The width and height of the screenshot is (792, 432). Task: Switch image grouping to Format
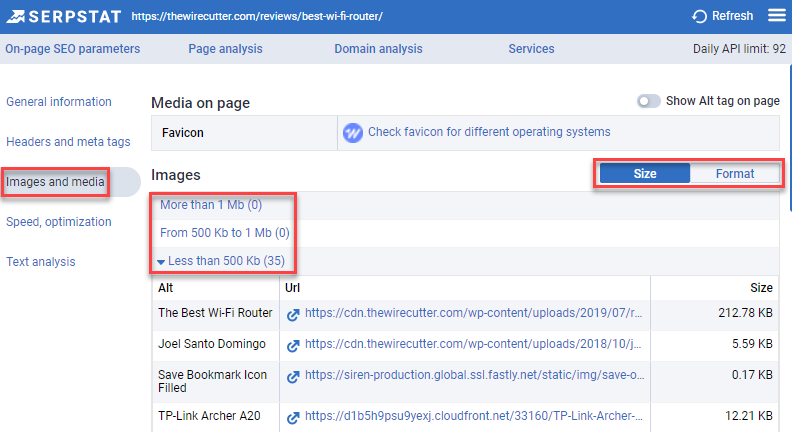pyautogui.click(x=735, y=174)
